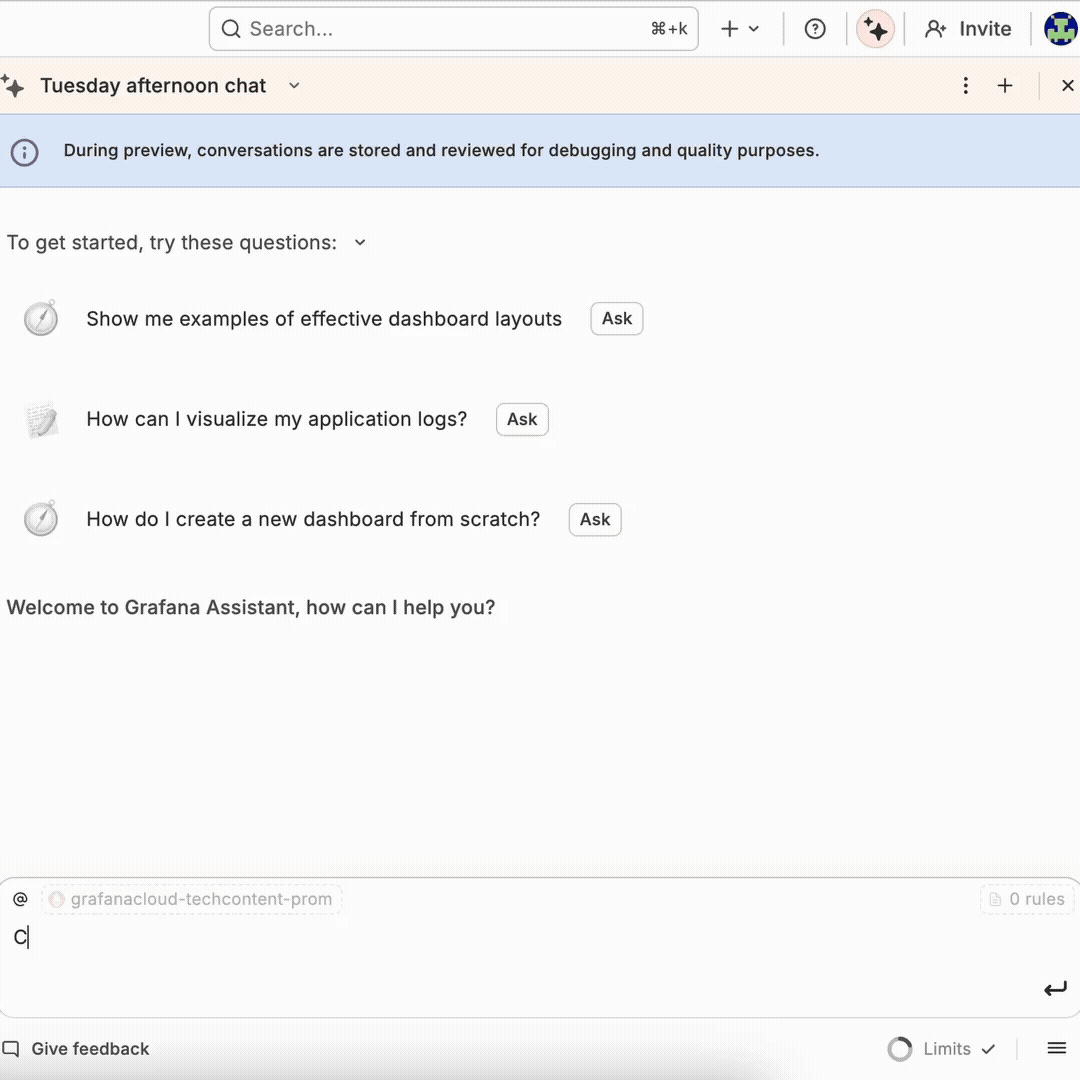Open the plus new-item menu in top bar
This screenshot has width=1080, height=1080.
tap(739, 29)
